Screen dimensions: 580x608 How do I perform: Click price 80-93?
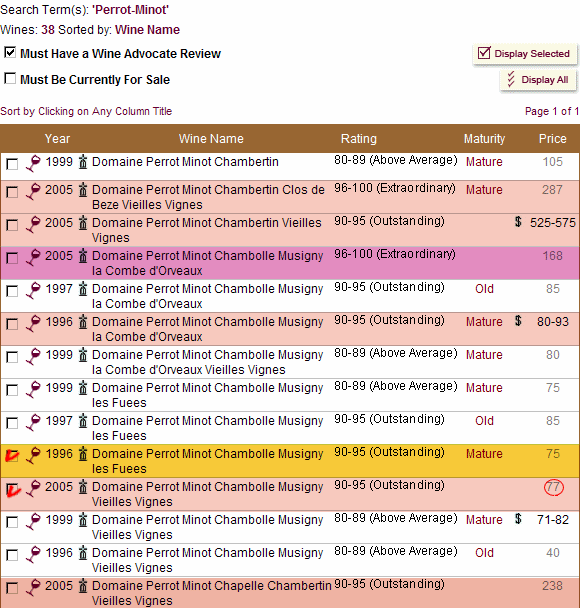(x=553, y=321)
